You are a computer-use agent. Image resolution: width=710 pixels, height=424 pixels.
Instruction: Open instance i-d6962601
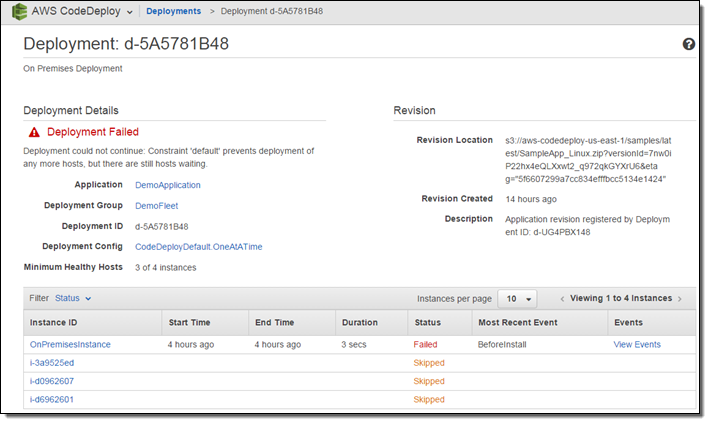(x=51, y=399)
